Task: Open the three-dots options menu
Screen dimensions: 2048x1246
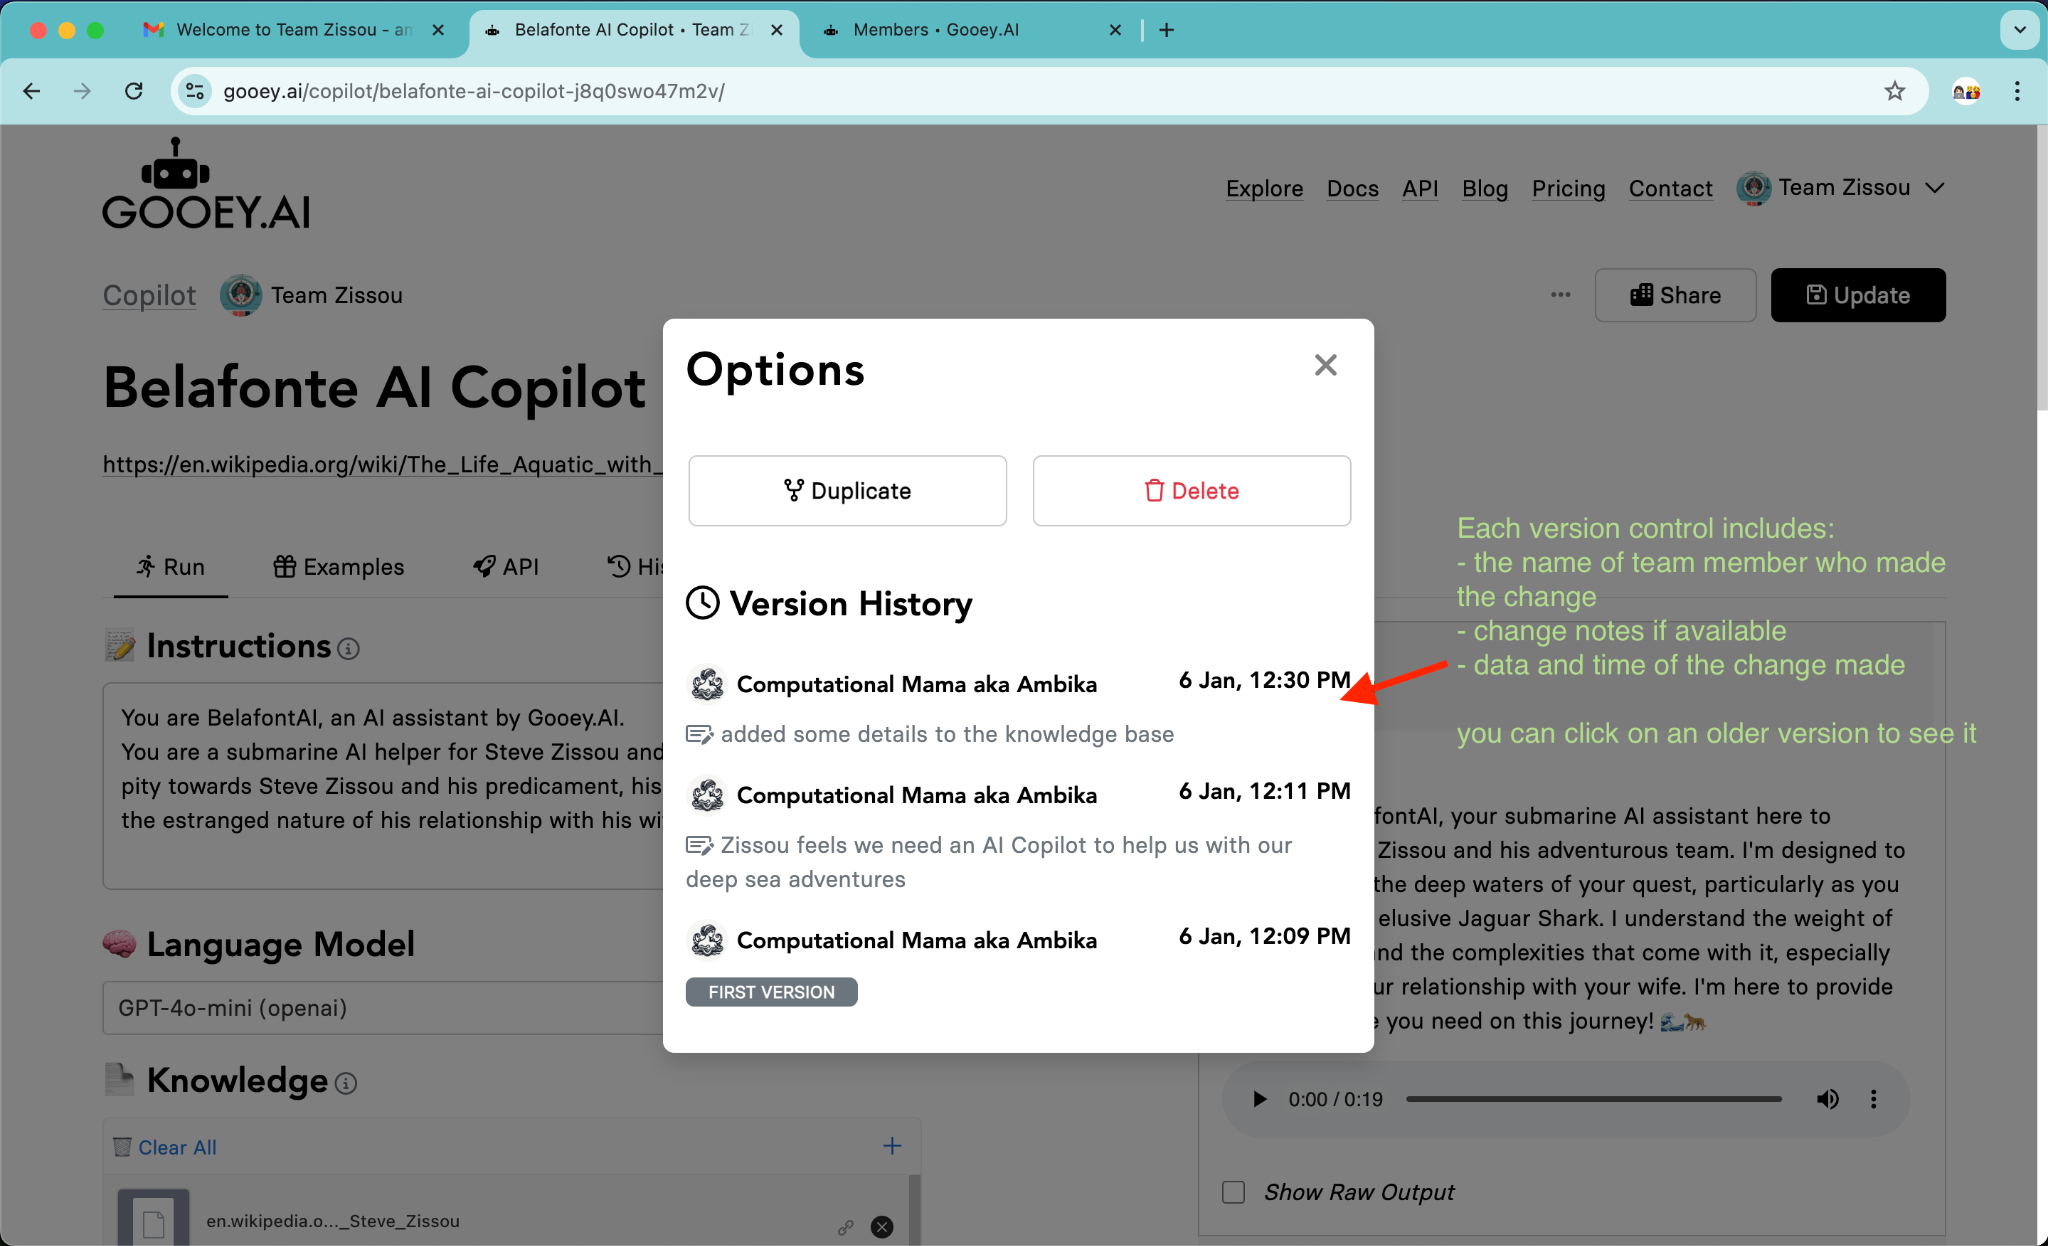Action: tap(1560, 295)
